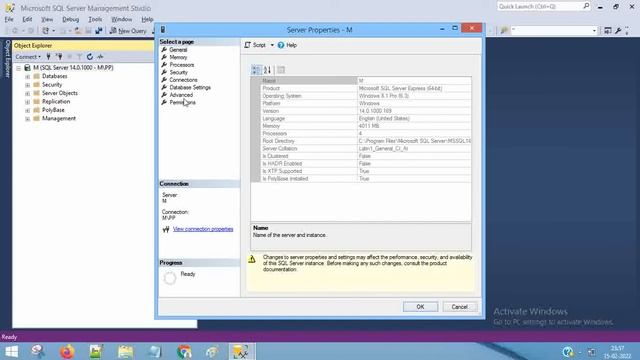Select the Security page in Server Properties

178,72
